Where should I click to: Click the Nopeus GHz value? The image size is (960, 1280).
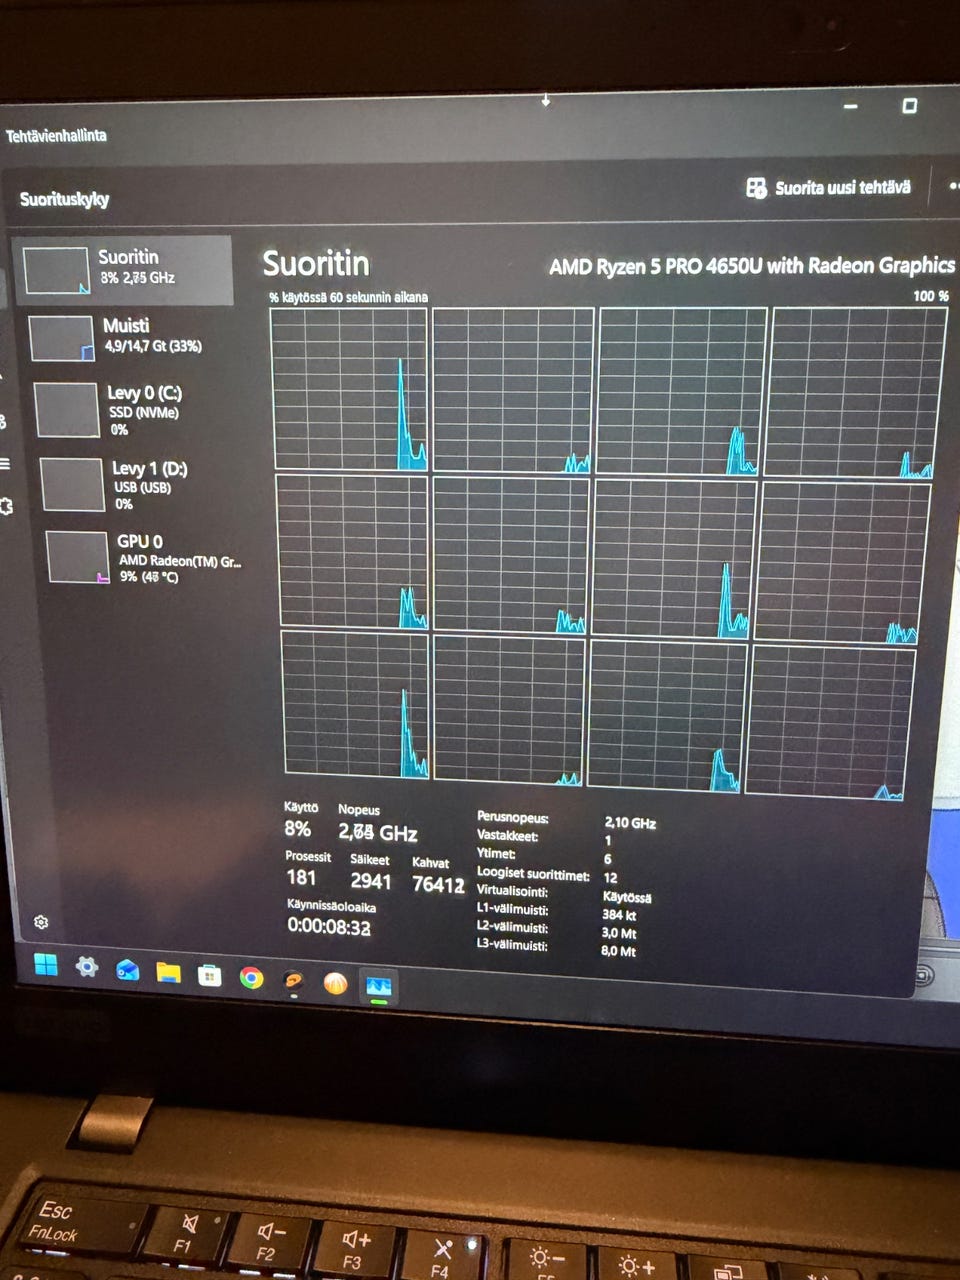point(378,832)
